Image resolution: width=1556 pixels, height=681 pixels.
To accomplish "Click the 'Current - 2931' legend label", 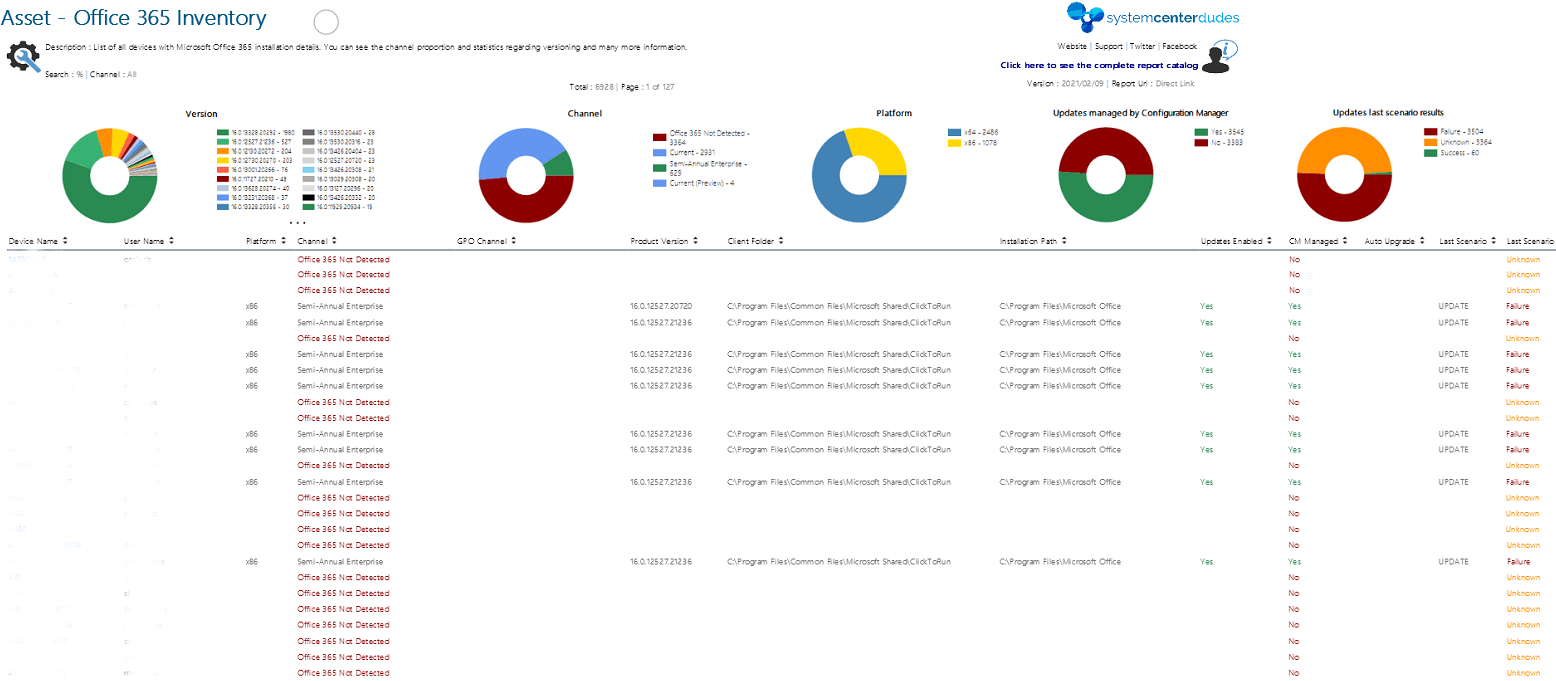I will coord(692,152).
